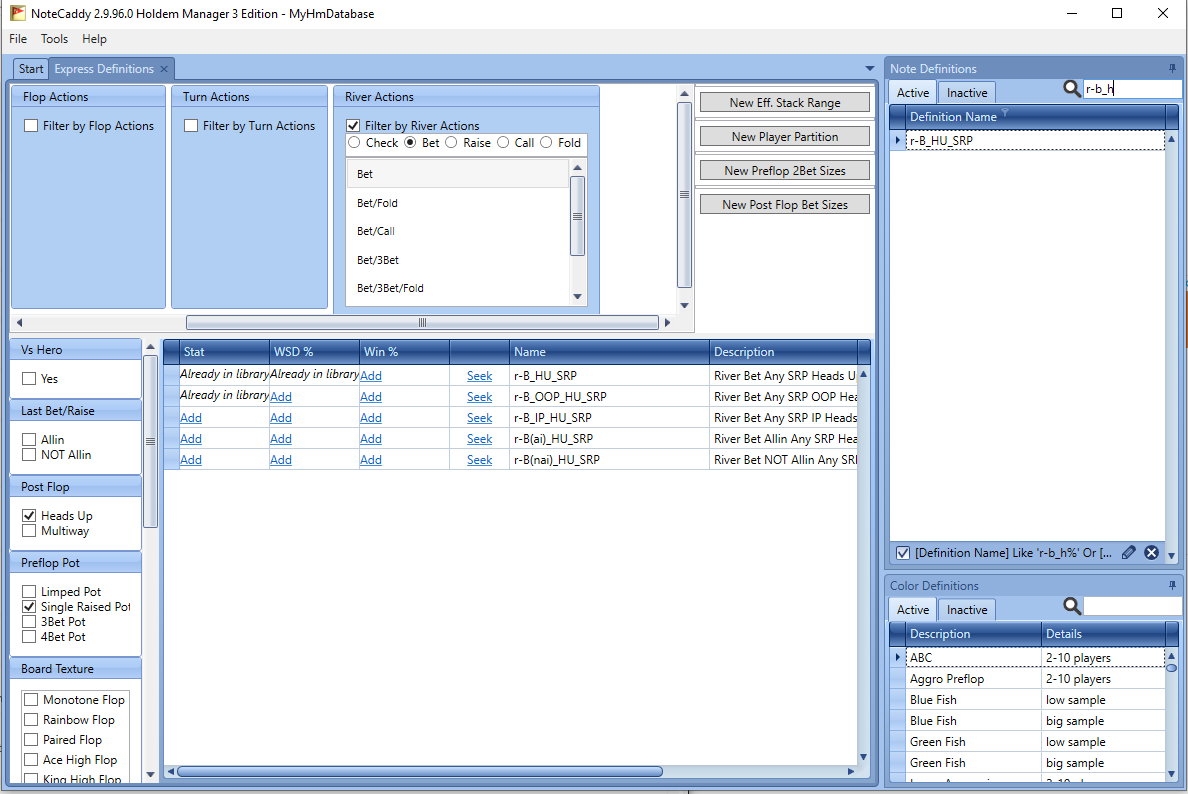Check the Limped Pot checkbox
Viewport: 1188px width, 794px height.
[x=30, y=591]
